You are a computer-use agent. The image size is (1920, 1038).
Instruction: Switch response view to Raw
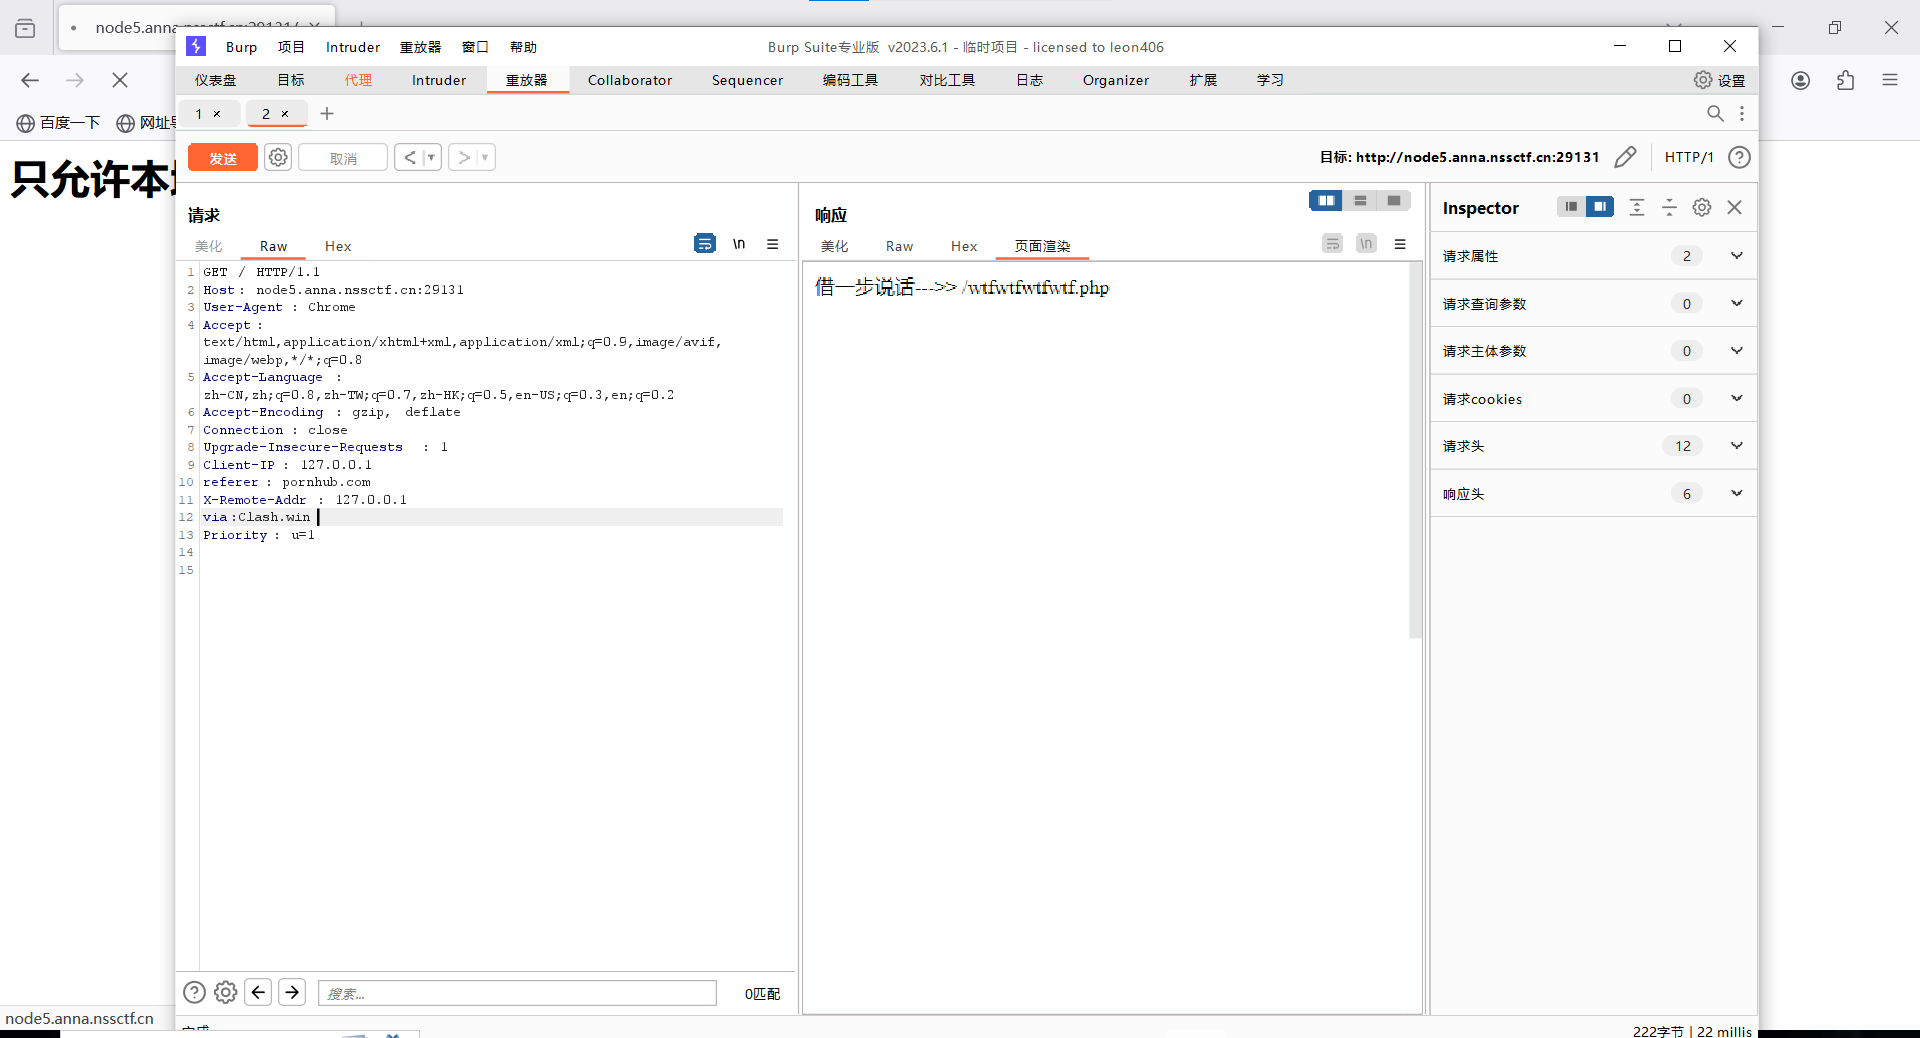pos(899,246)
